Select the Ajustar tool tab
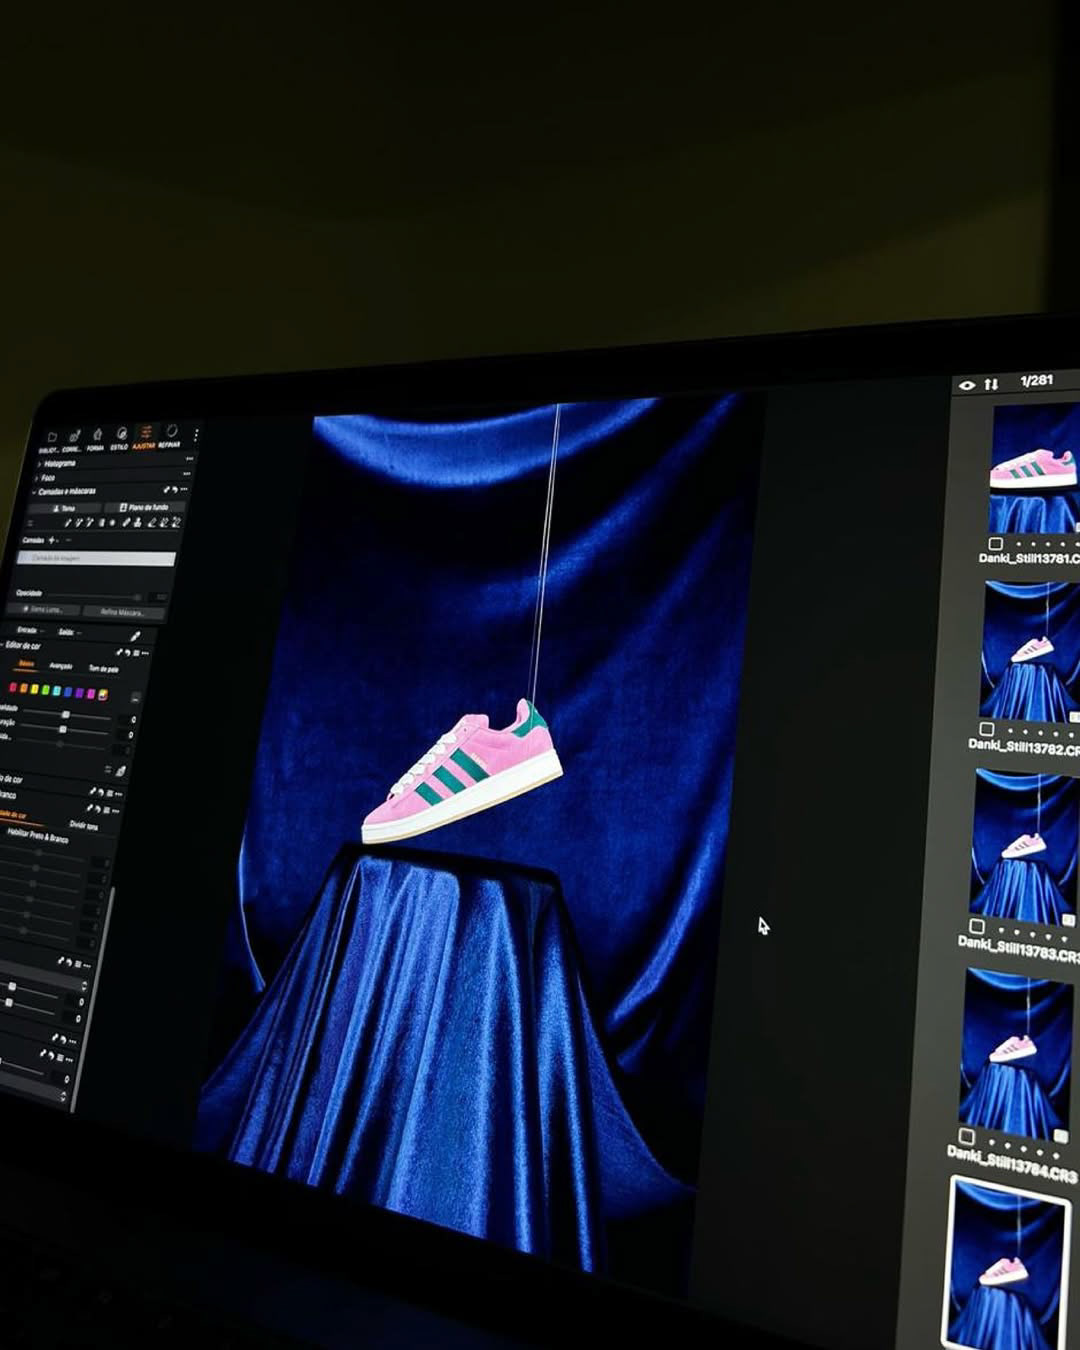 (x=144, y=438)
